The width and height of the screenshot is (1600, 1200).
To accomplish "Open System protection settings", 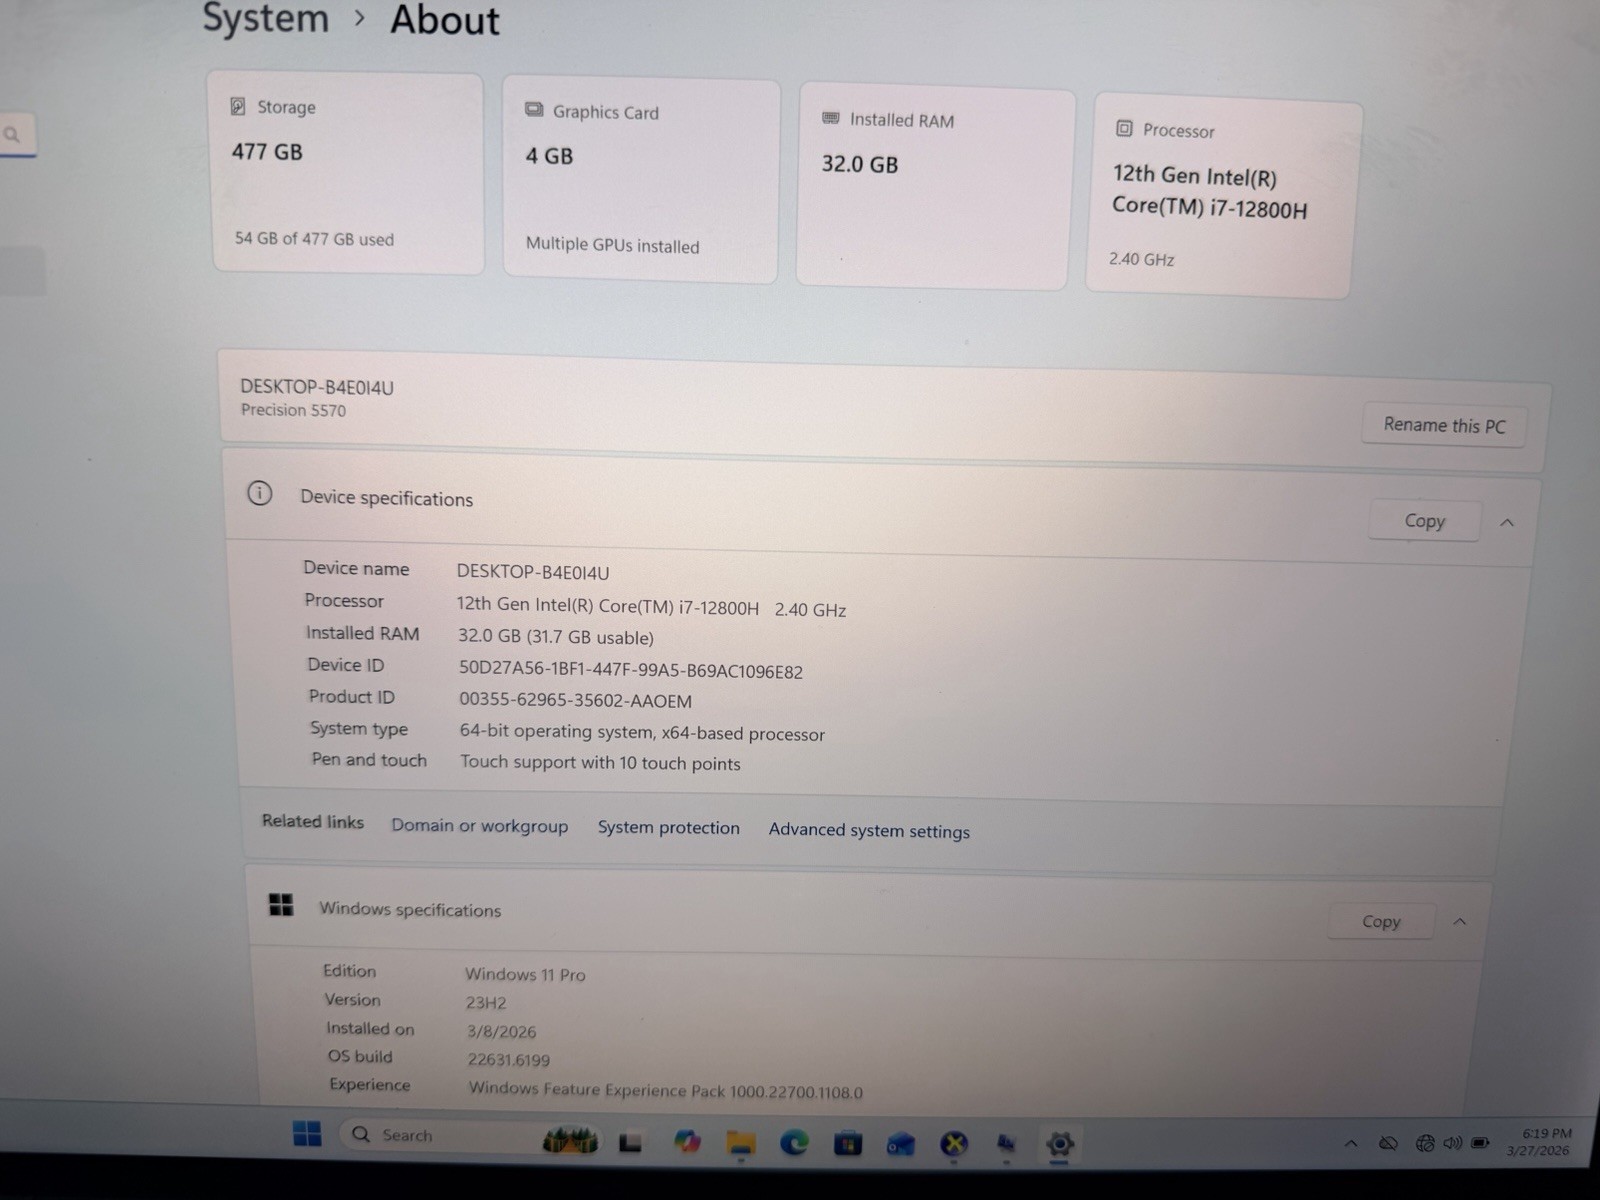I will 668,828.
